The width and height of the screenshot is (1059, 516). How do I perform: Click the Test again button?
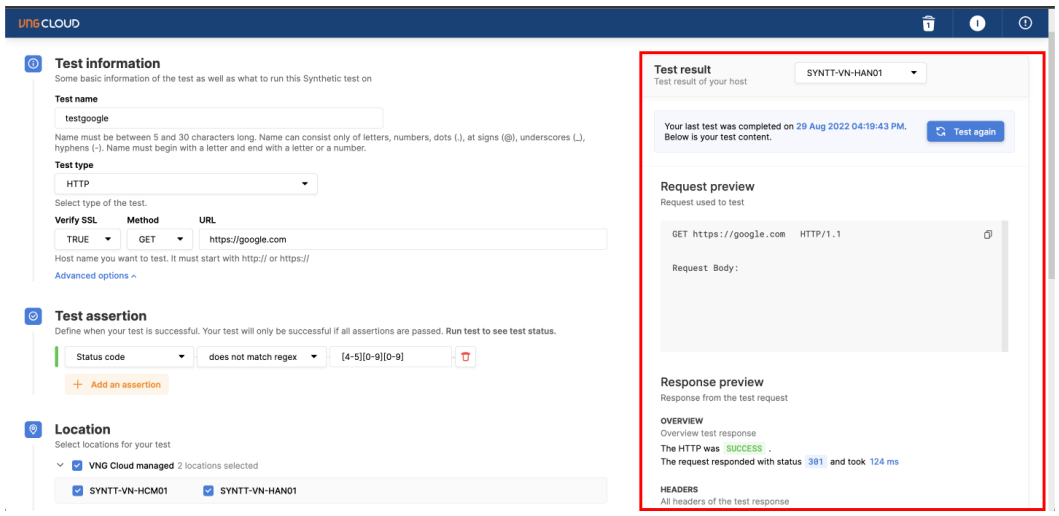(964, 132)
